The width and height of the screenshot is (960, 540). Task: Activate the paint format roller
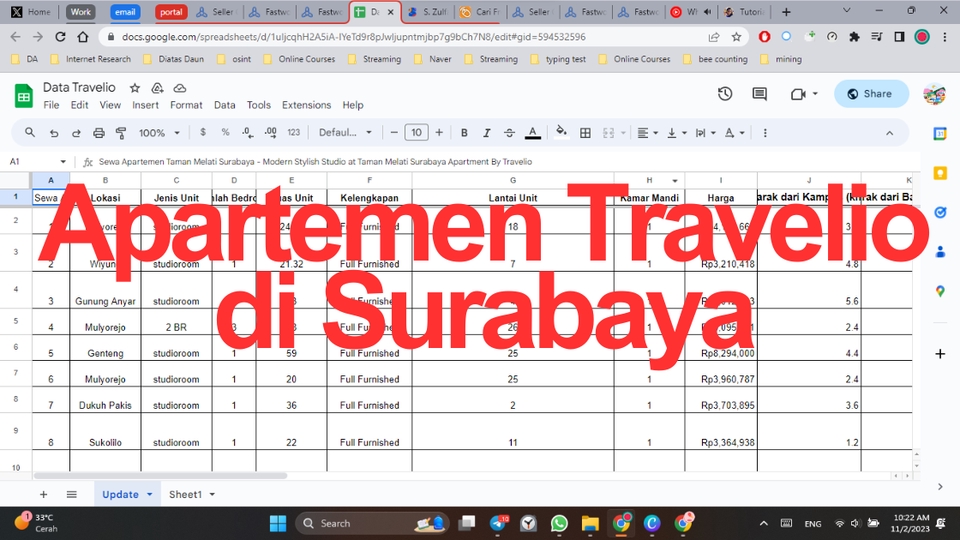(121, 133)
